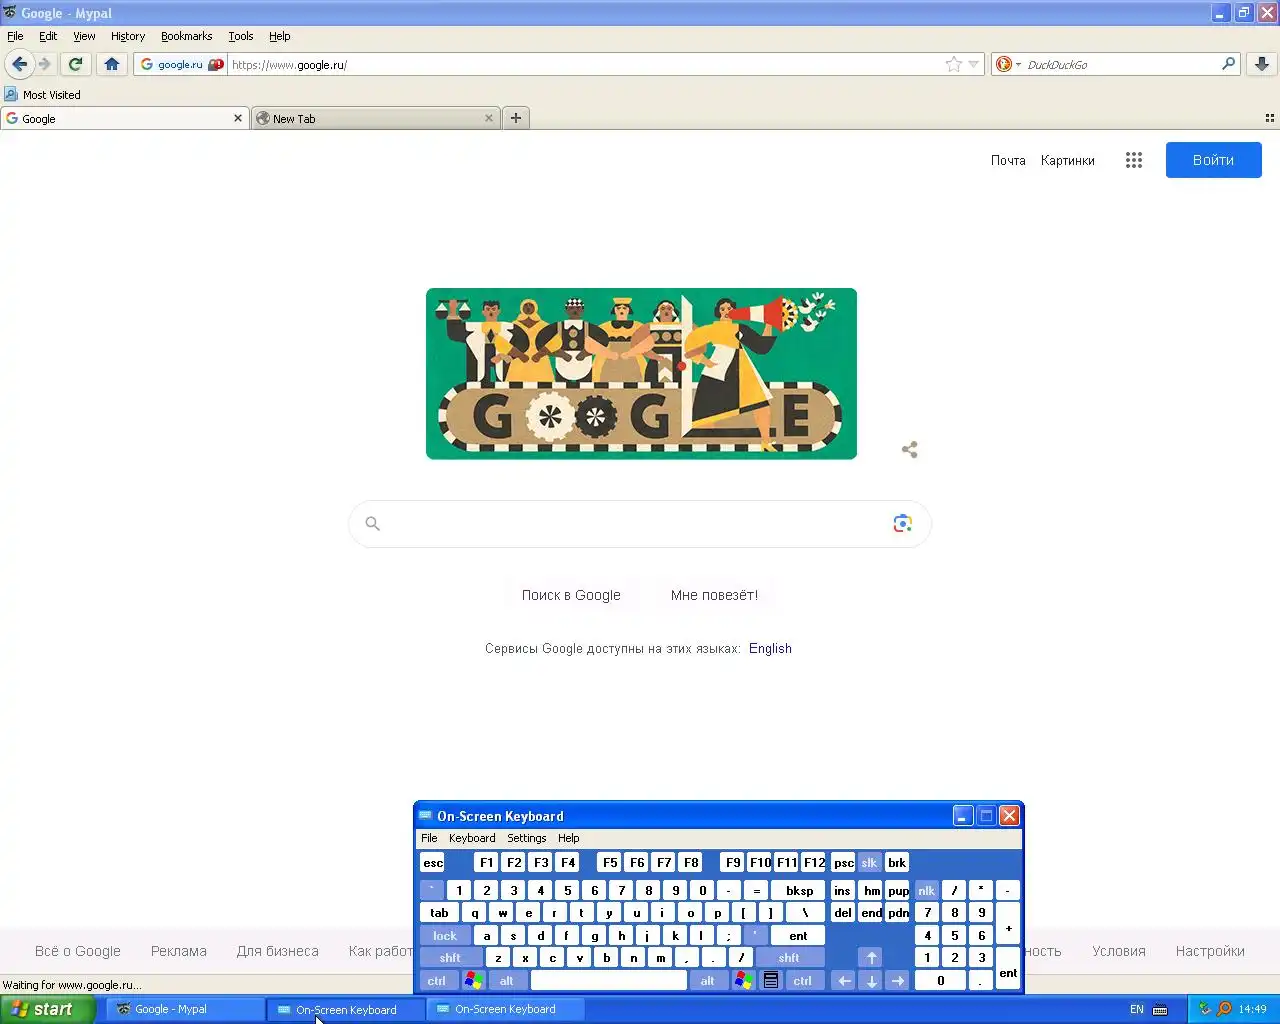Image resolution: width=1280 pixels, height=1024 pixels.
Task: Toggle the left alt key
Action: [x=507, y=981]
